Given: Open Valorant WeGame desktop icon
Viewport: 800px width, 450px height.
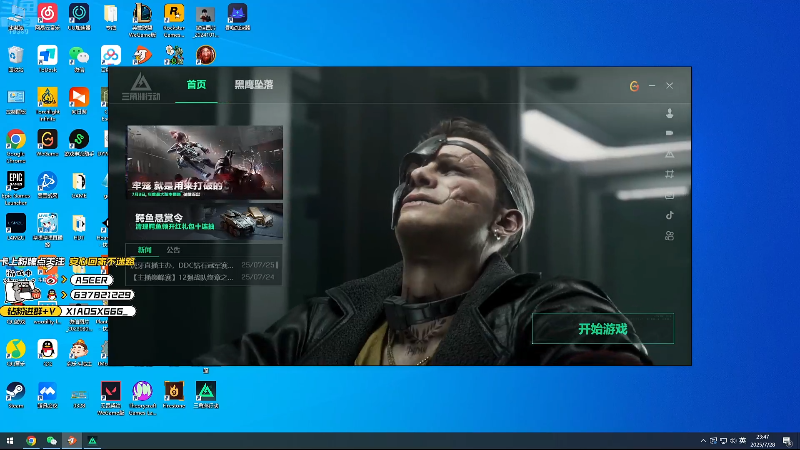Looking at the screenshot, I should (111, 398).
